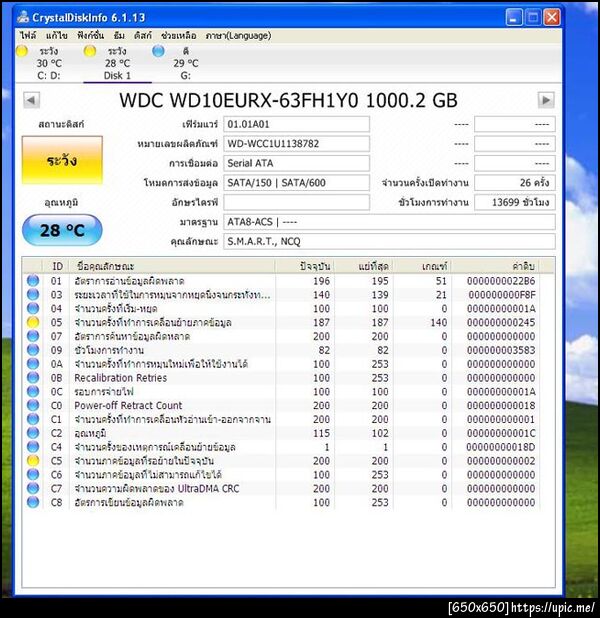Click the 28 °C temperature indicator
This screenshot has width=600, height=618.
[x=62, y=230]
